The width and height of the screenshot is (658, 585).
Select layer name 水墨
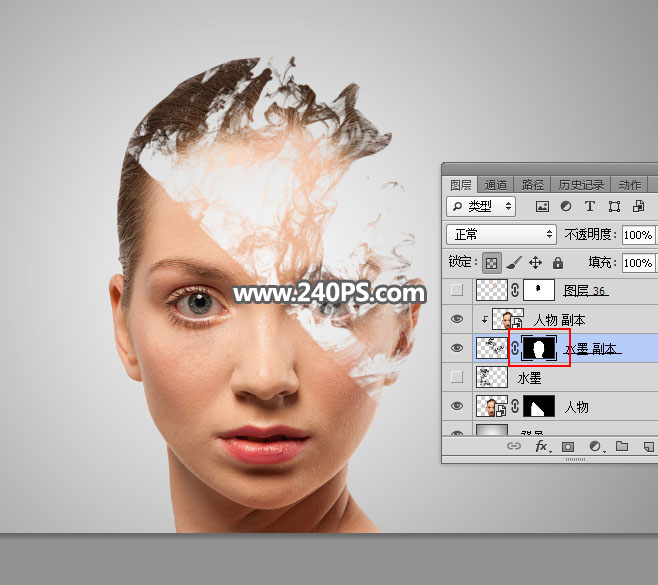(530, 378)
